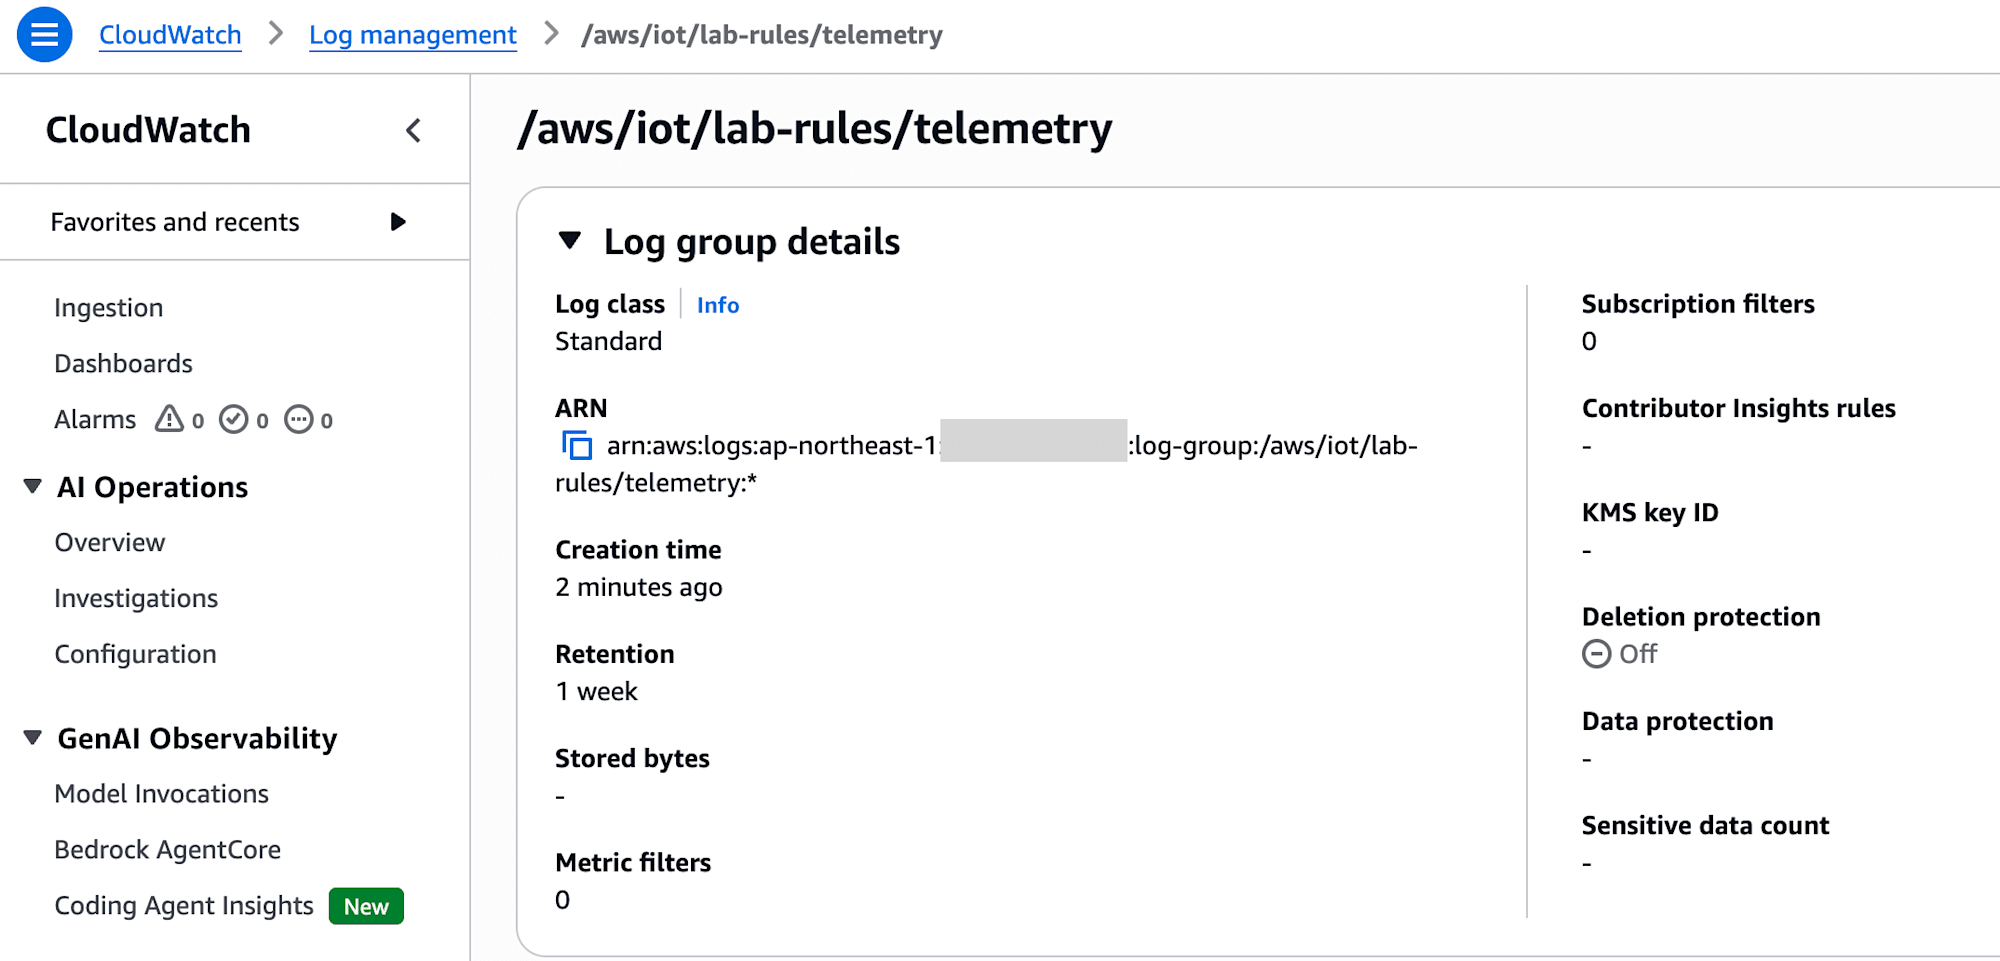This screenshot has height=961, width=2000.
Task: Click the CloudWatch breadcrumb link
Action: coord(170,35)
